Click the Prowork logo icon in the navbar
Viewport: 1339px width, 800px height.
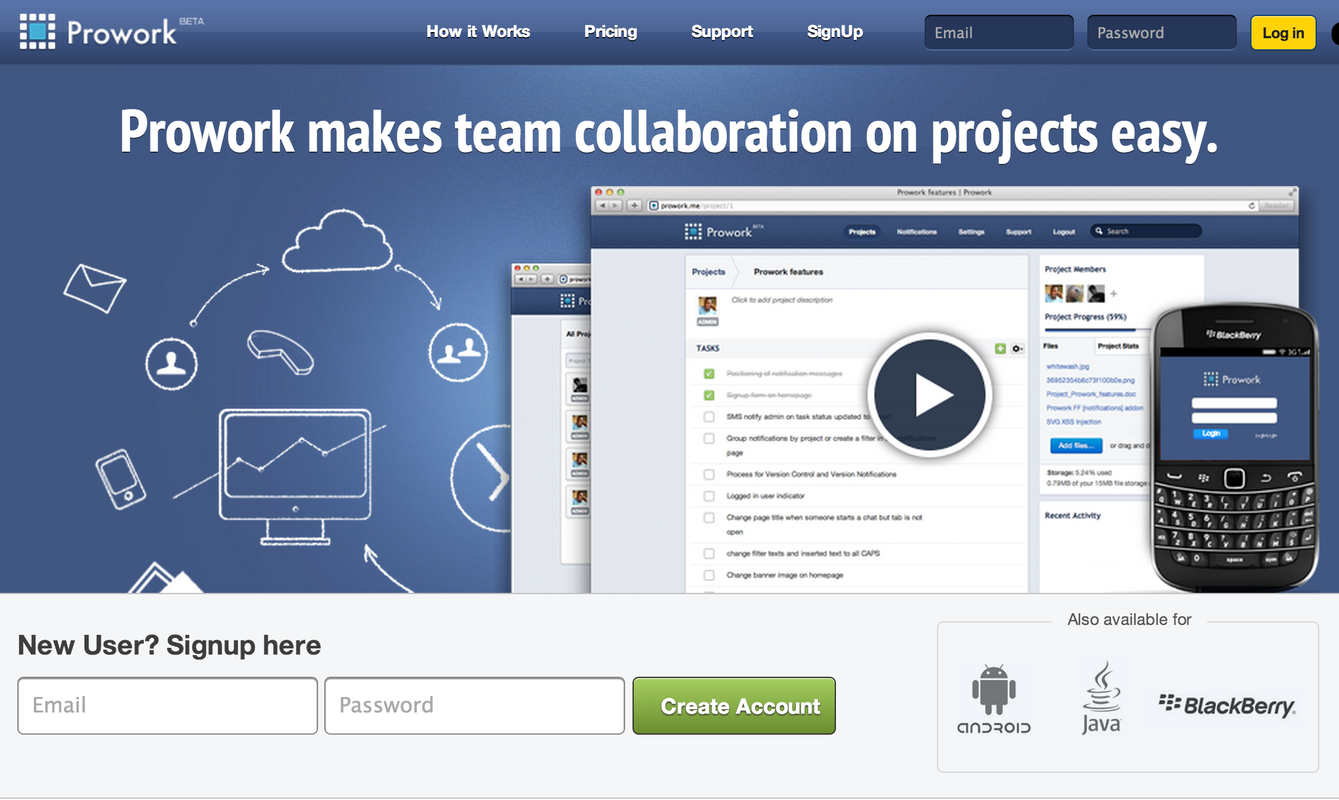(x=38, y=31)
